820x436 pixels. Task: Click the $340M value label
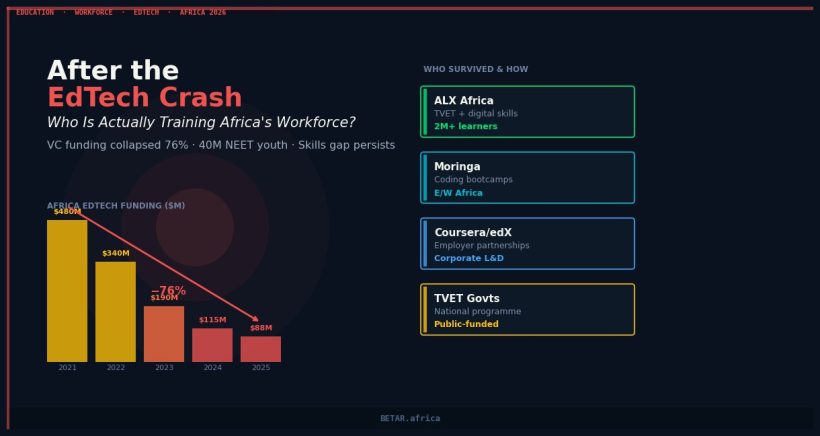click(x=116, y=254)
